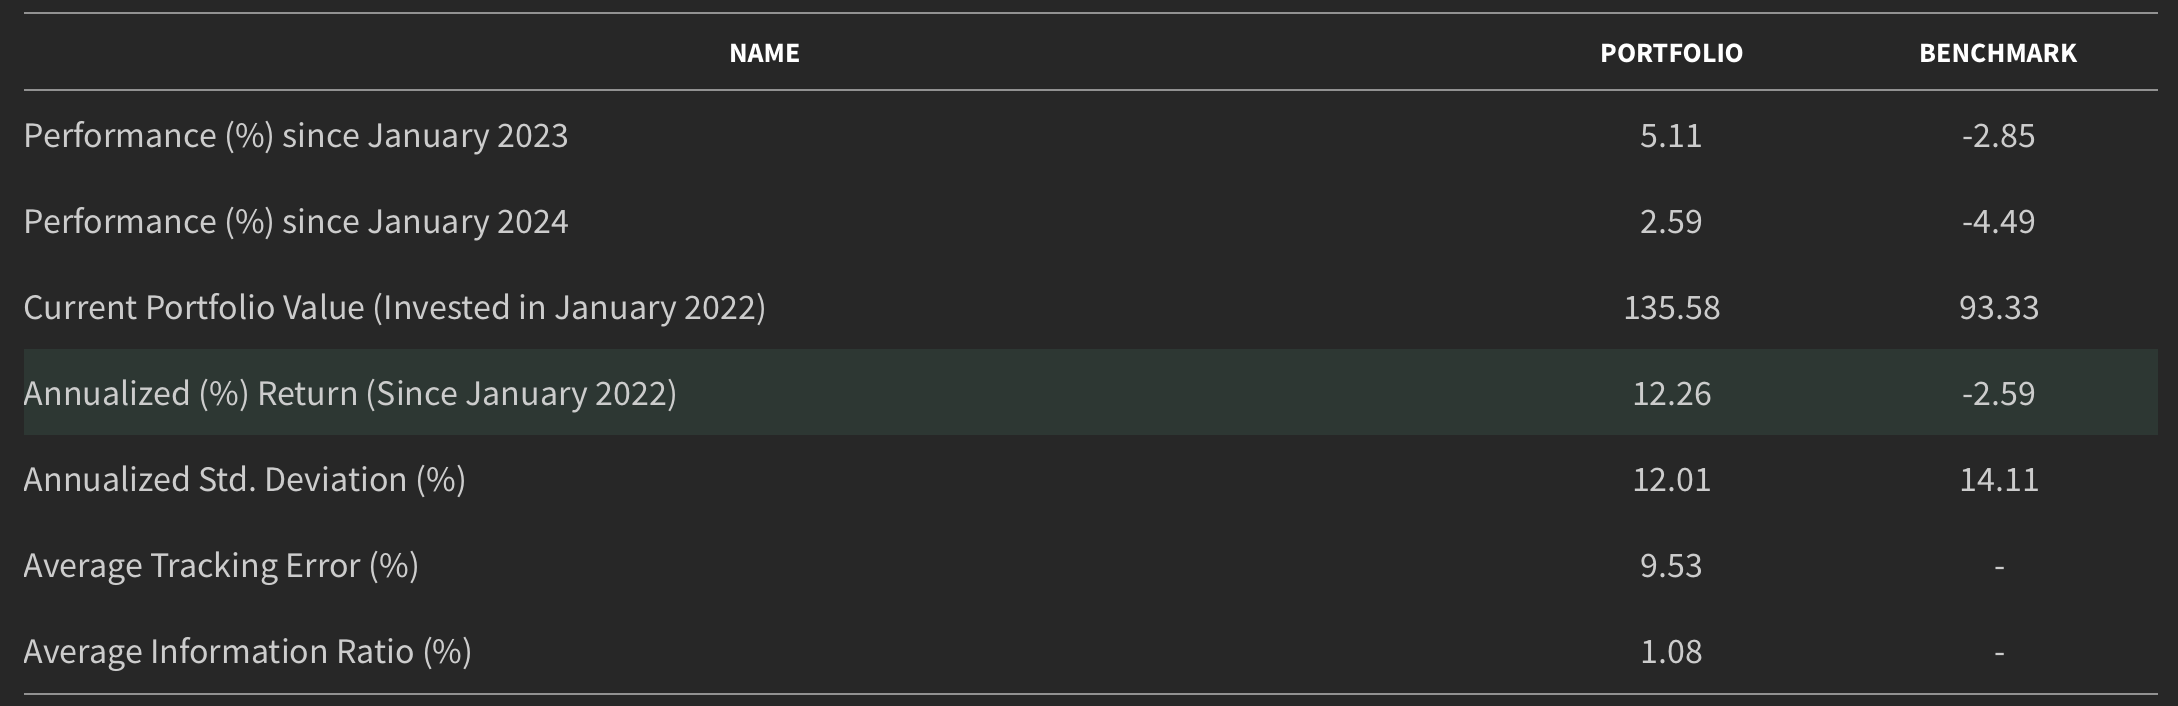
Task: Click the NAME column header
Action: point(764,53)
